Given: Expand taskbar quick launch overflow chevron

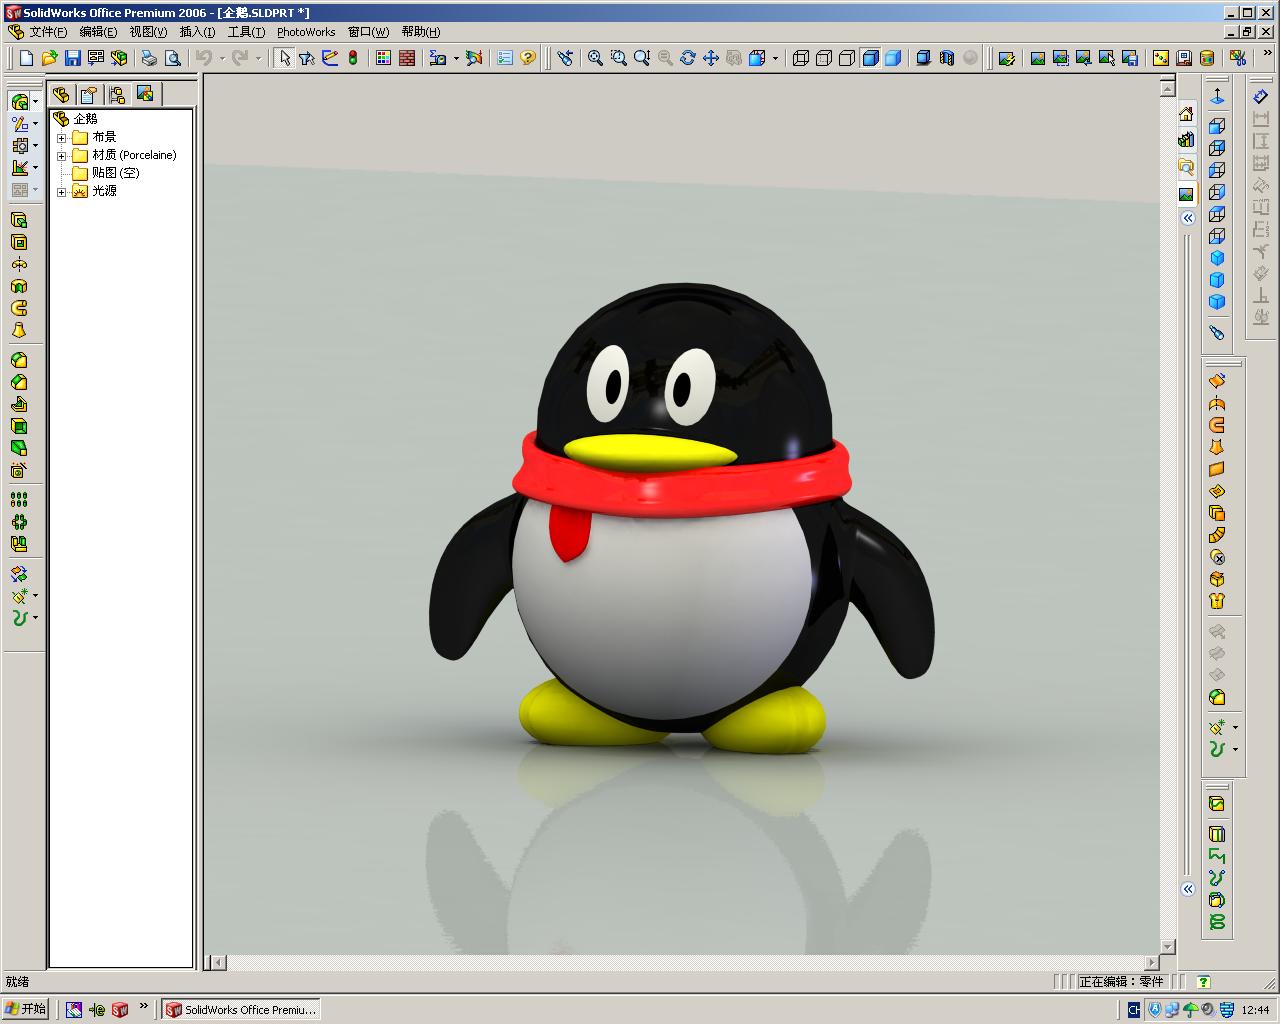Looking at the screenshot, I should click(x=144, y=1007).
